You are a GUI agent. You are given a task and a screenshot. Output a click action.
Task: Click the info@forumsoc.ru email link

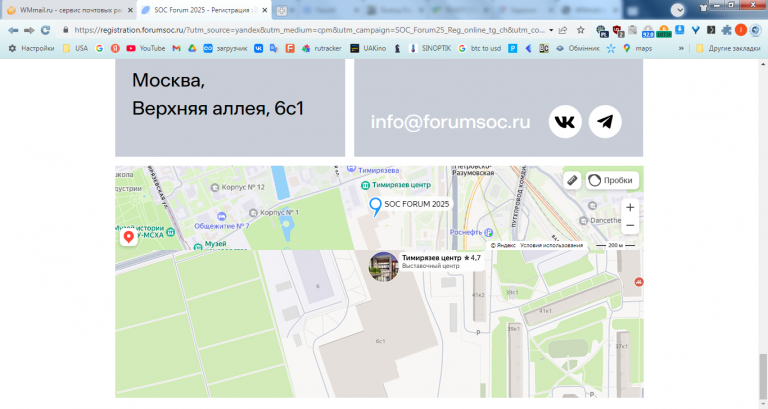tap(450, 122)
